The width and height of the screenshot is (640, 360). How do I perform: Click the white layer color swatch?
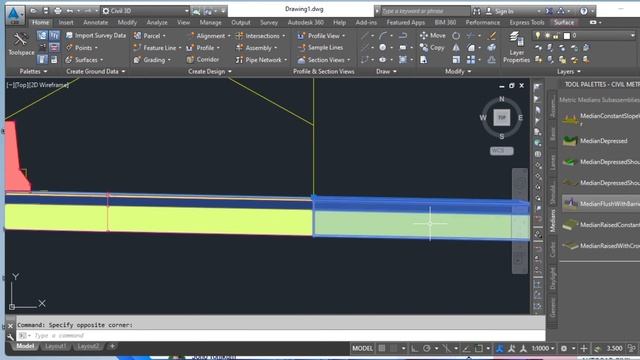click(567, 36)
